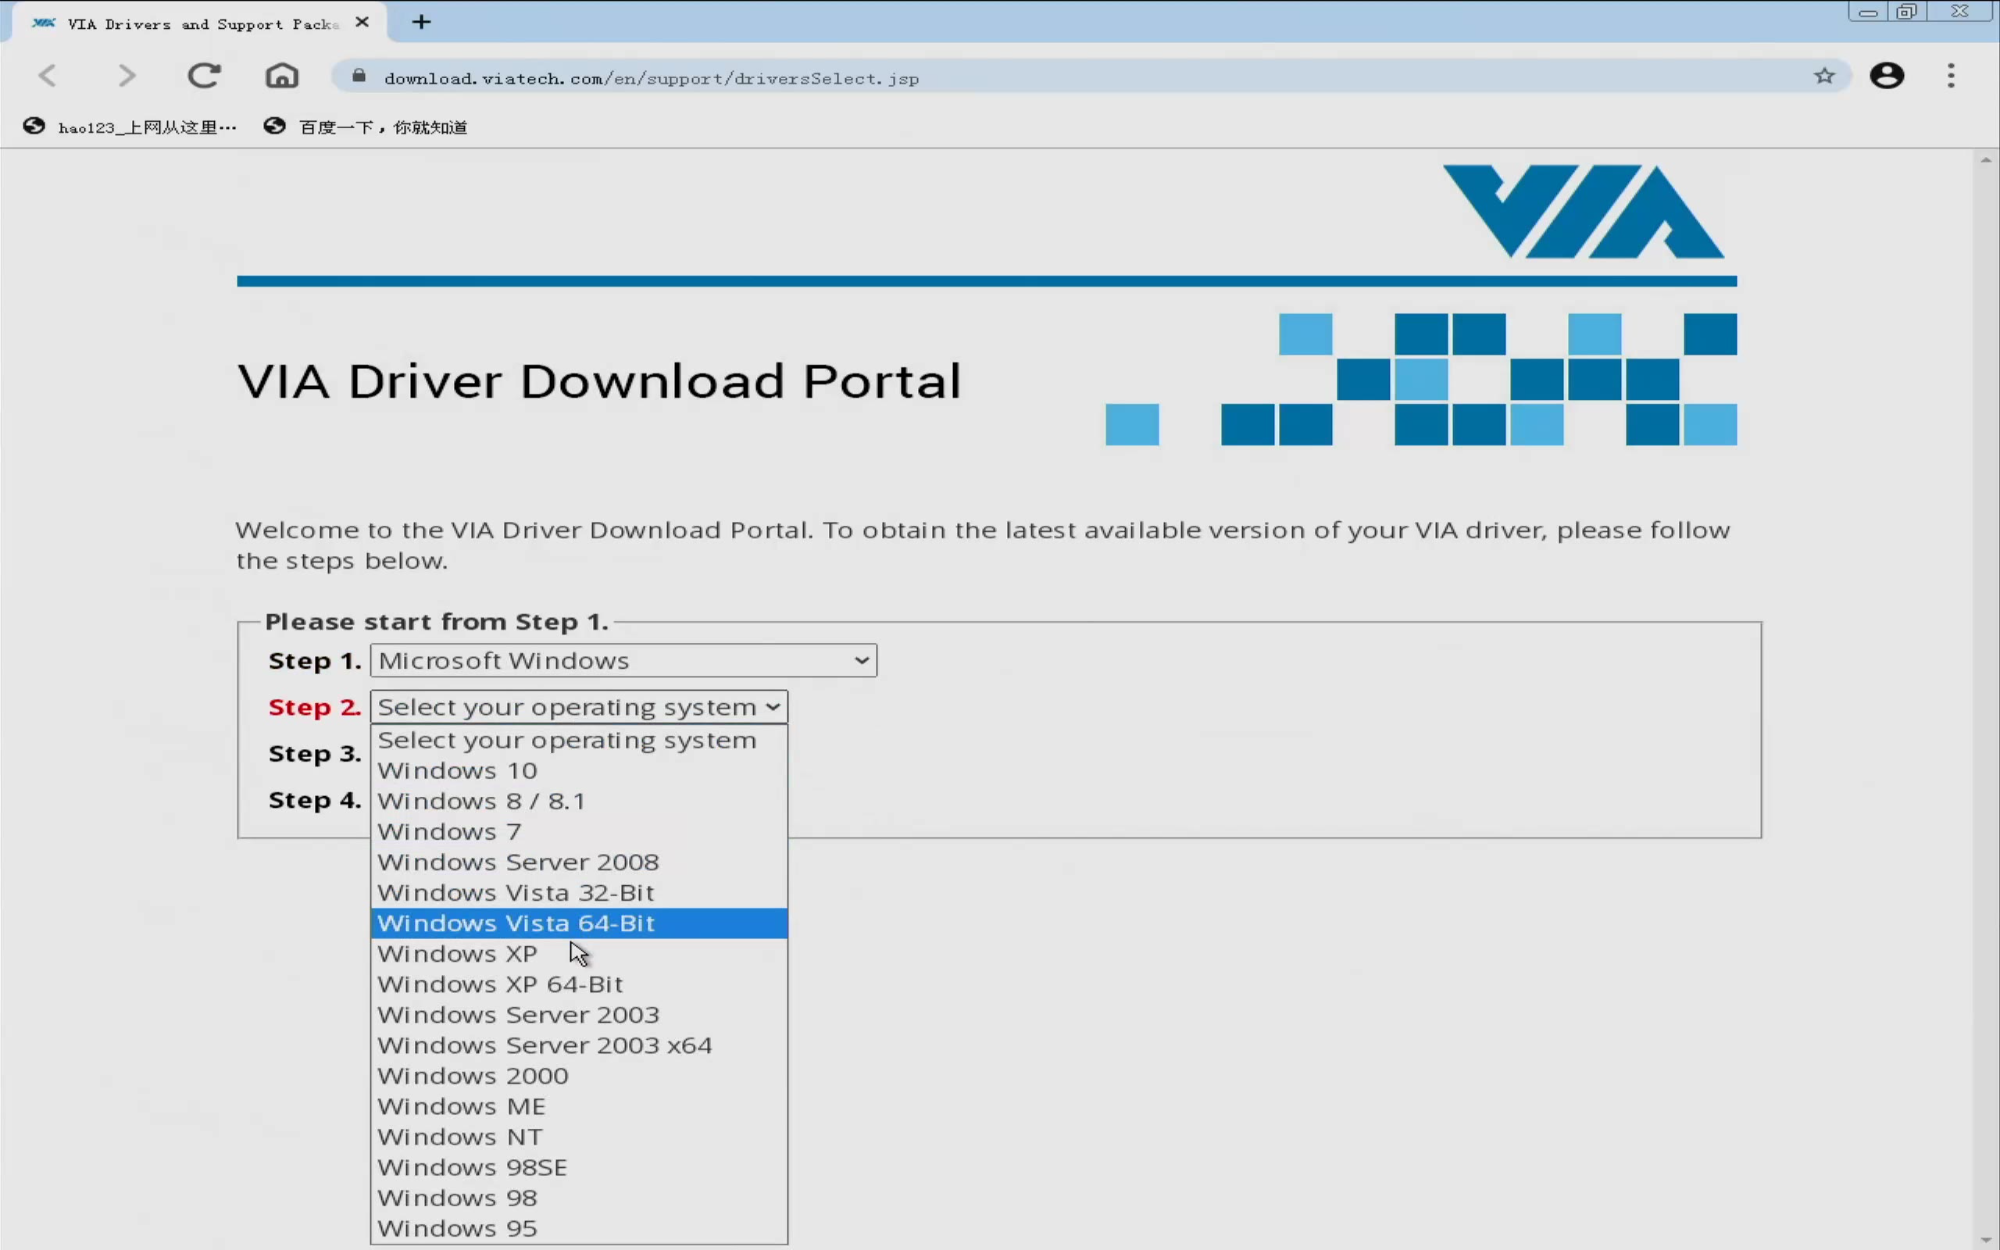This screenshot has height=1250, width=2000.
Task: Click the 'Step 3.' label
Action: point(314,754)
